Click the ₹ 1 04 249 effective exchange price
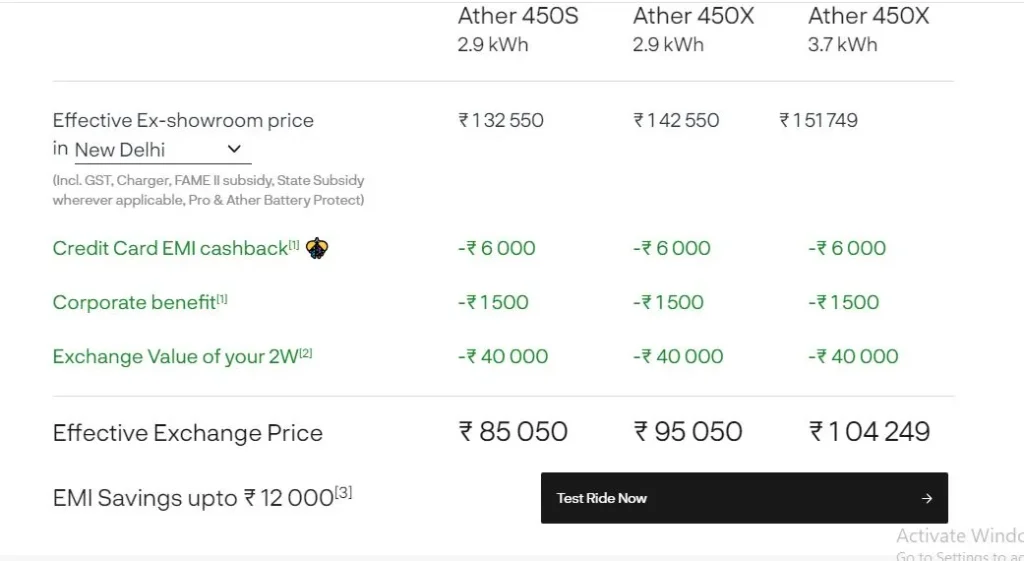Viewport: 1024px width, 561px height. [x=870, y=432]
